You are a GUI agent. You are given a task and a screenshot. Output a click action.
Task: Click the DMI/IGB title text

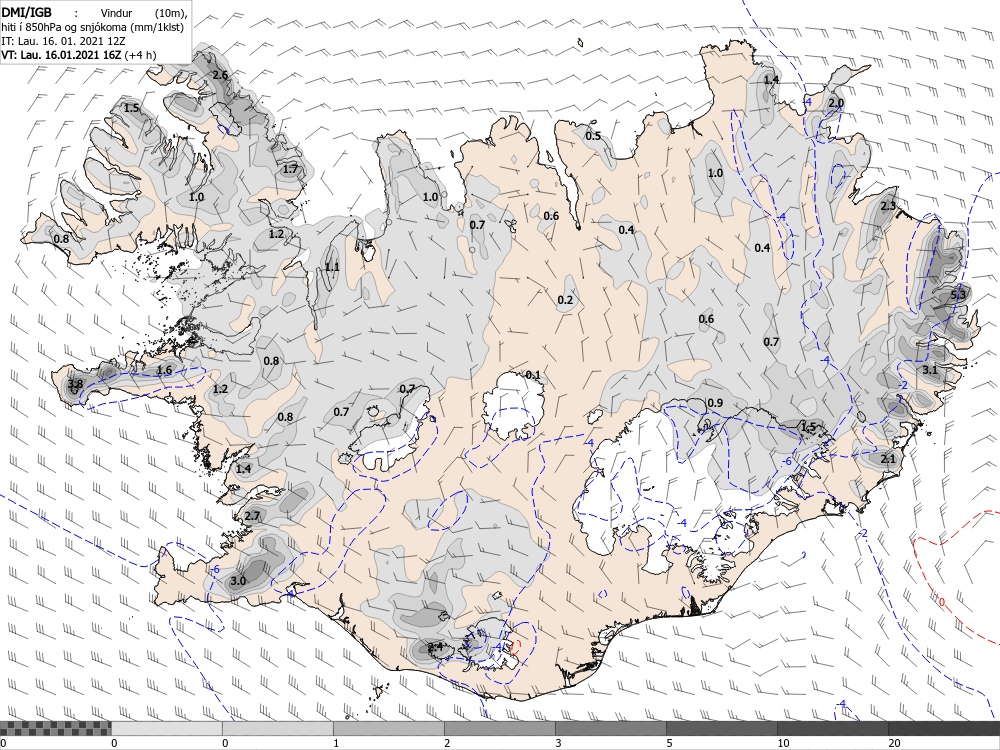[x=26, y=12]
